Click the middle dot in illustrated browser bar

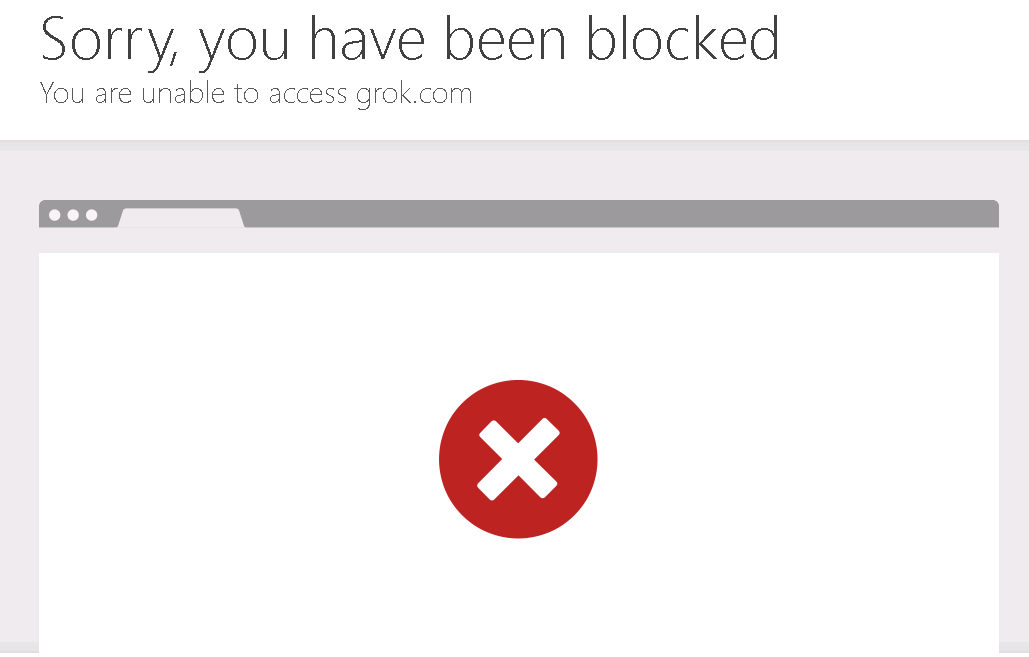click(74, 215)
